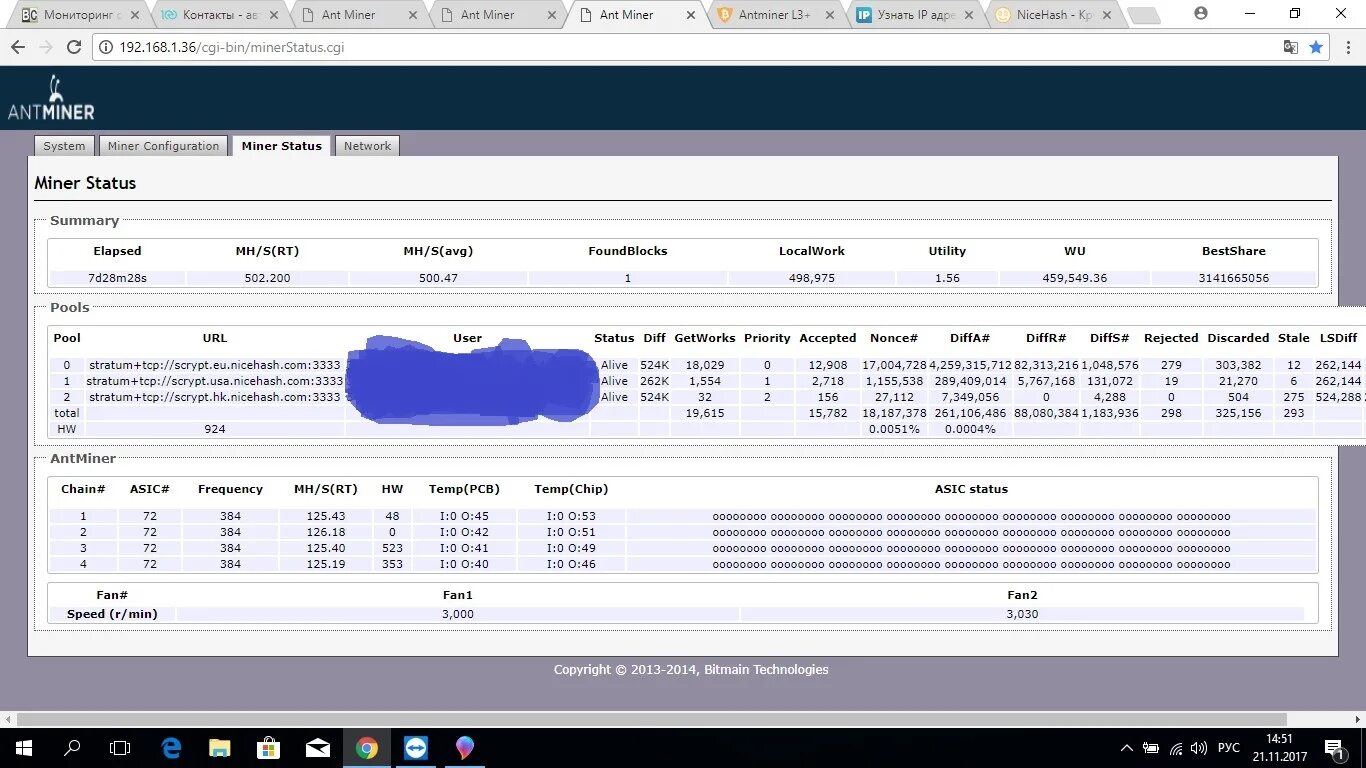Click the Miner Status page heading

85,183
